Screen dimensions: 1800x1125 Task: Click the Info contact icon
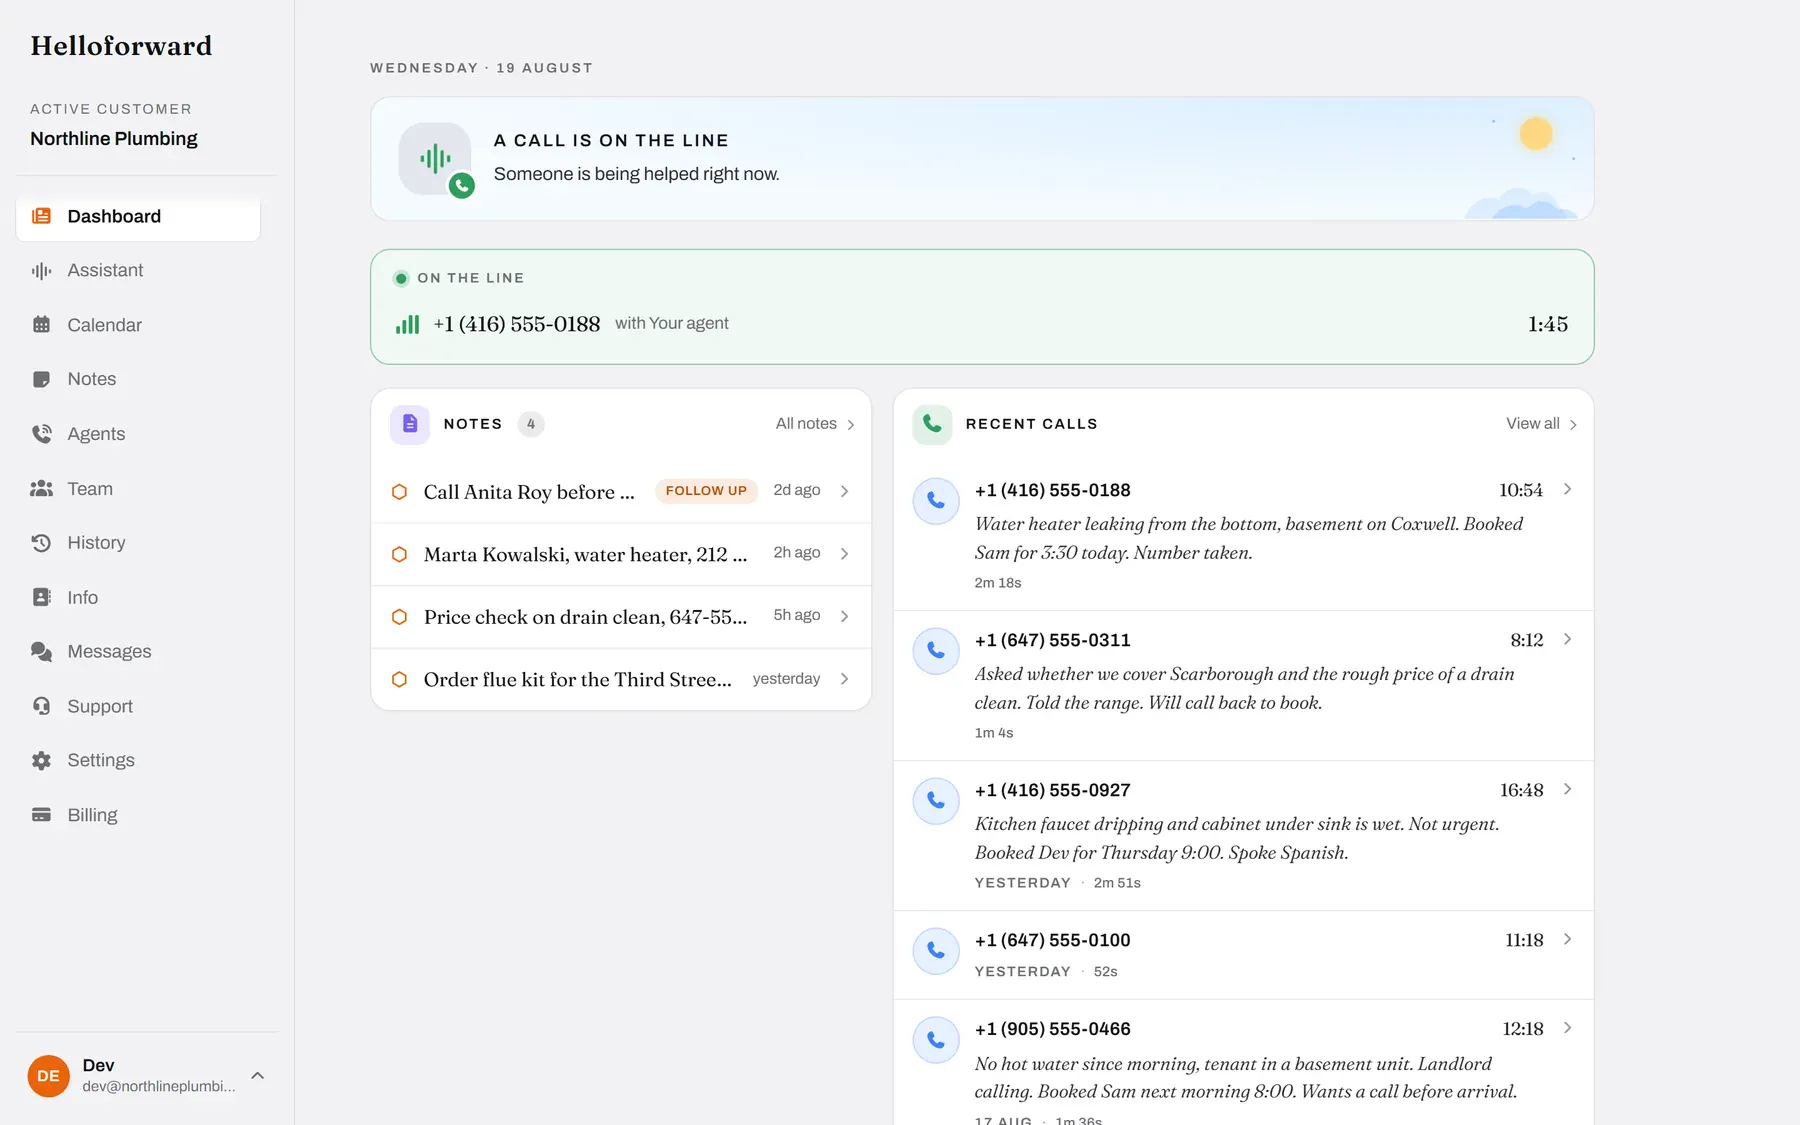click(41, 597)
